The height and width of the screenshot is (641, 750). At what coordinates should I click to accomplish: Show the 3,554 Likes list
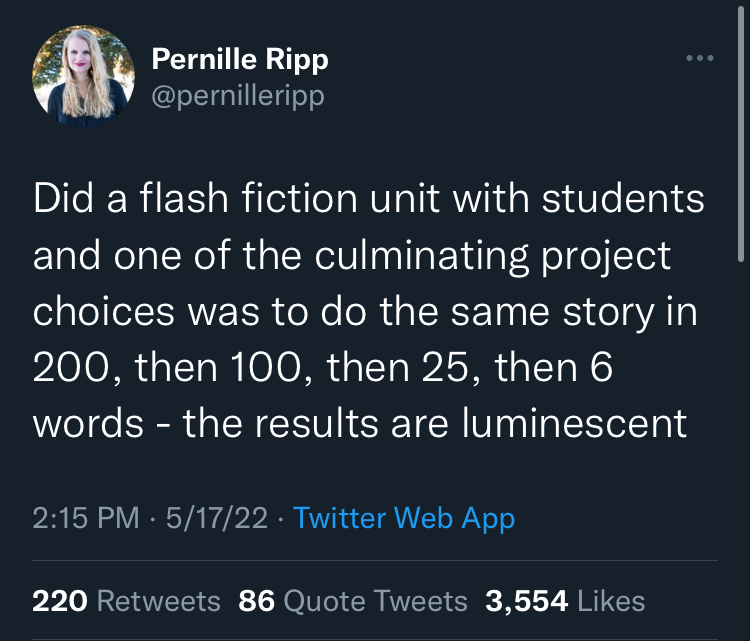[x=564, y=601]
